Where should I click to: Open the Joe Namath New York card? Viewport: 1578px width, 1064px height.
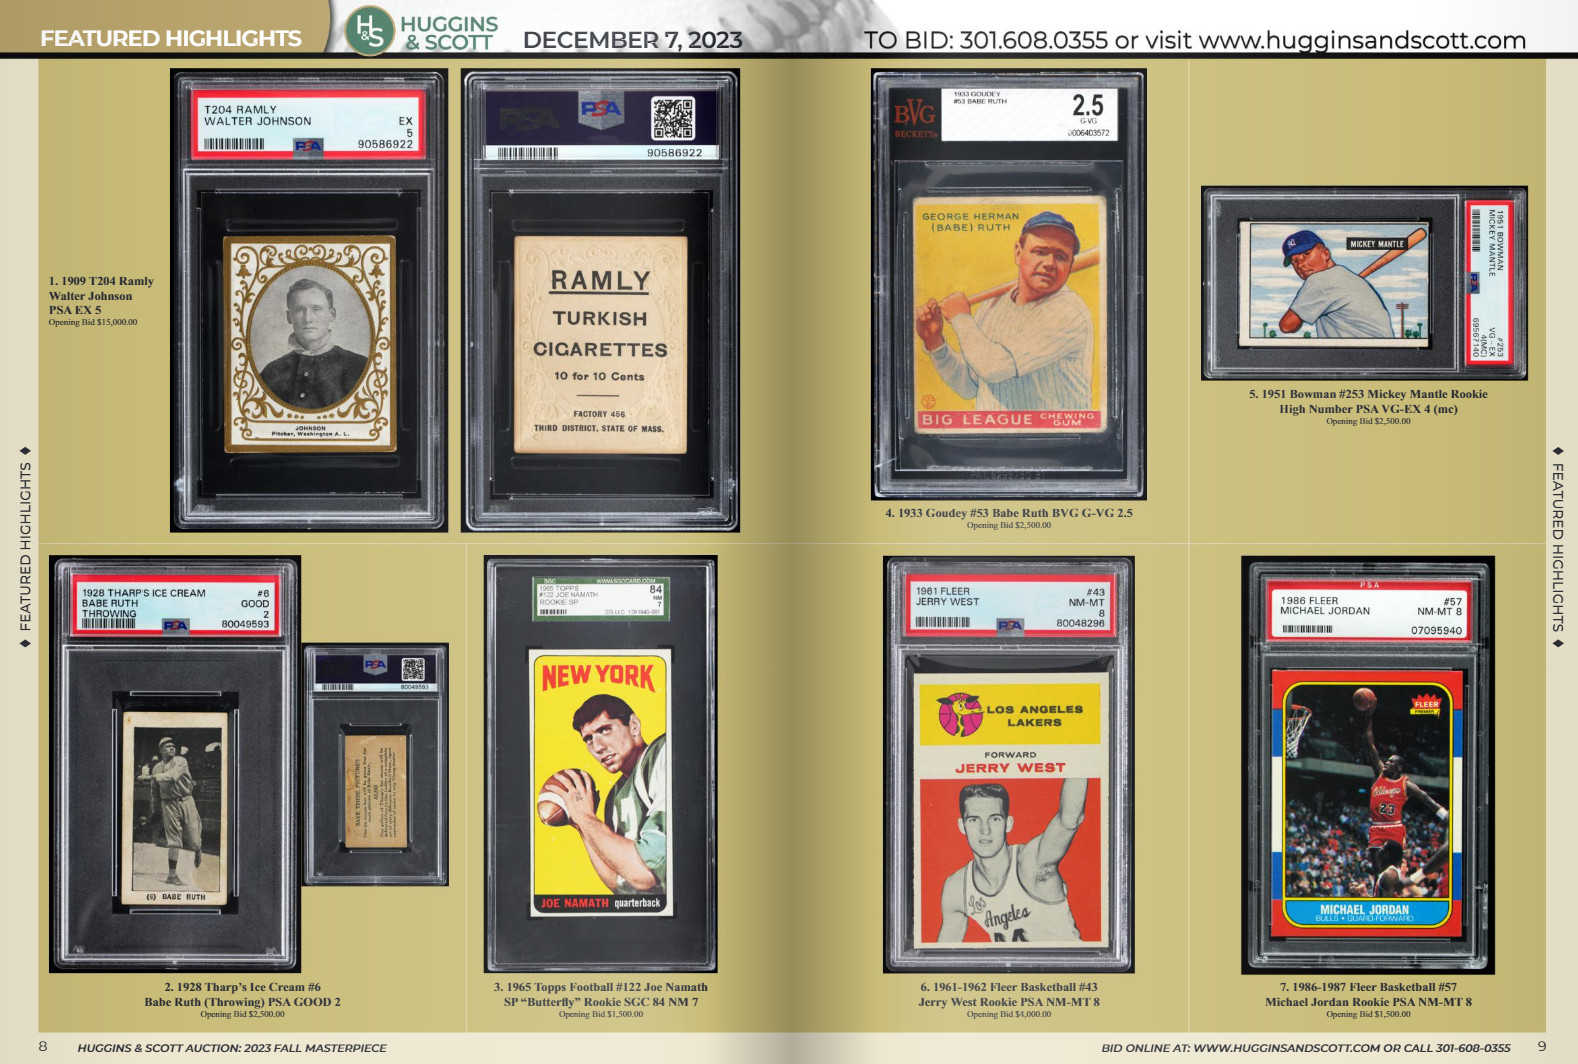point(600,782)
